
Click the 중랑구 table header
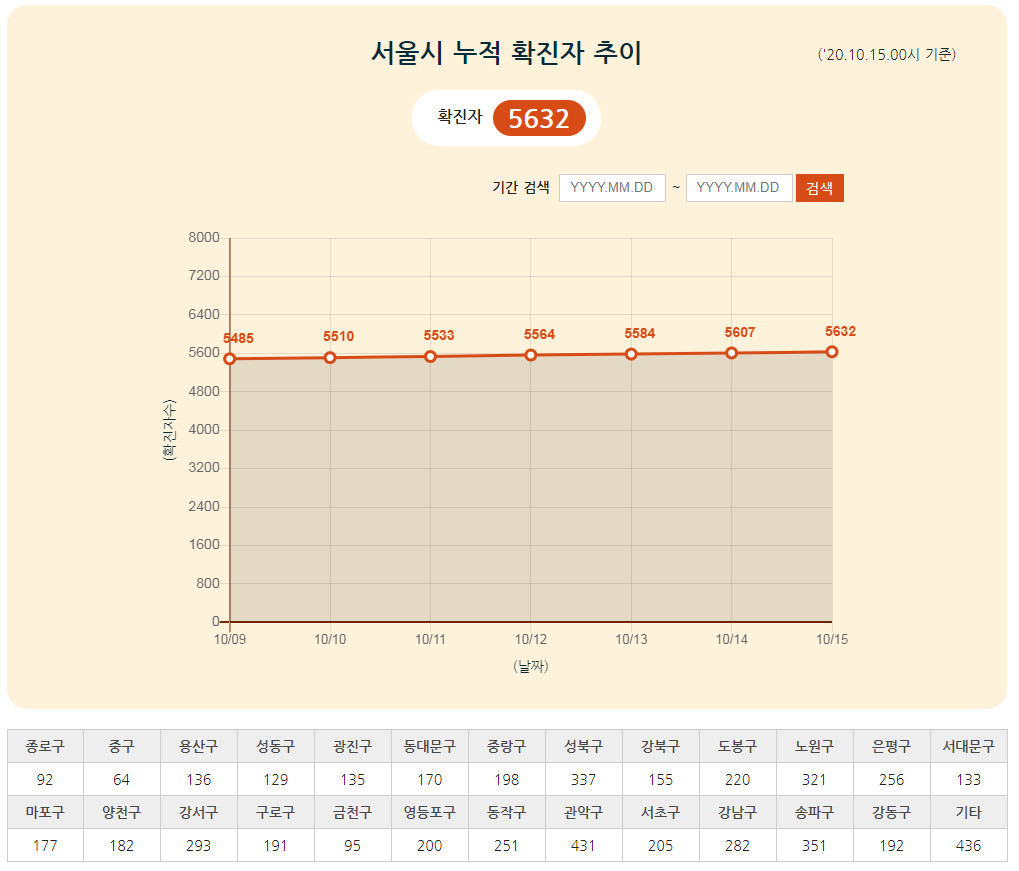coord(507,746)
